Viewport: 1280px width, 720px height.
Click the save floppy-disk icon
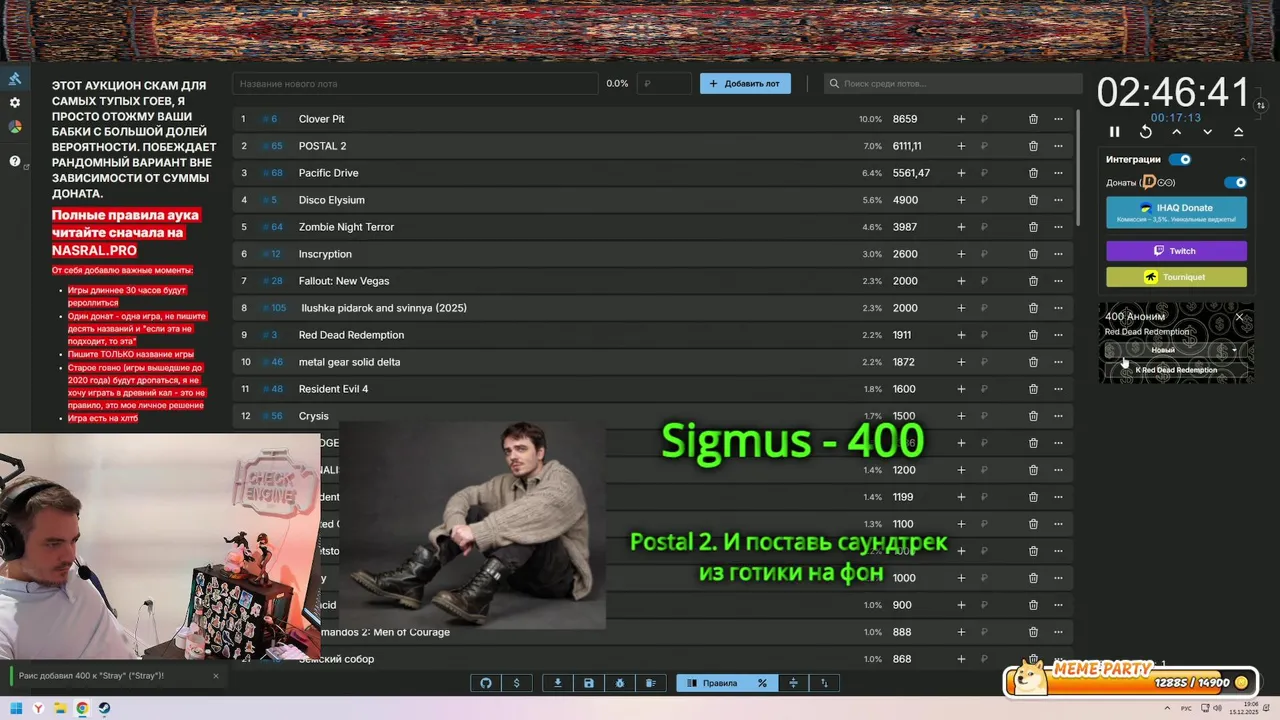click(589, 683)
